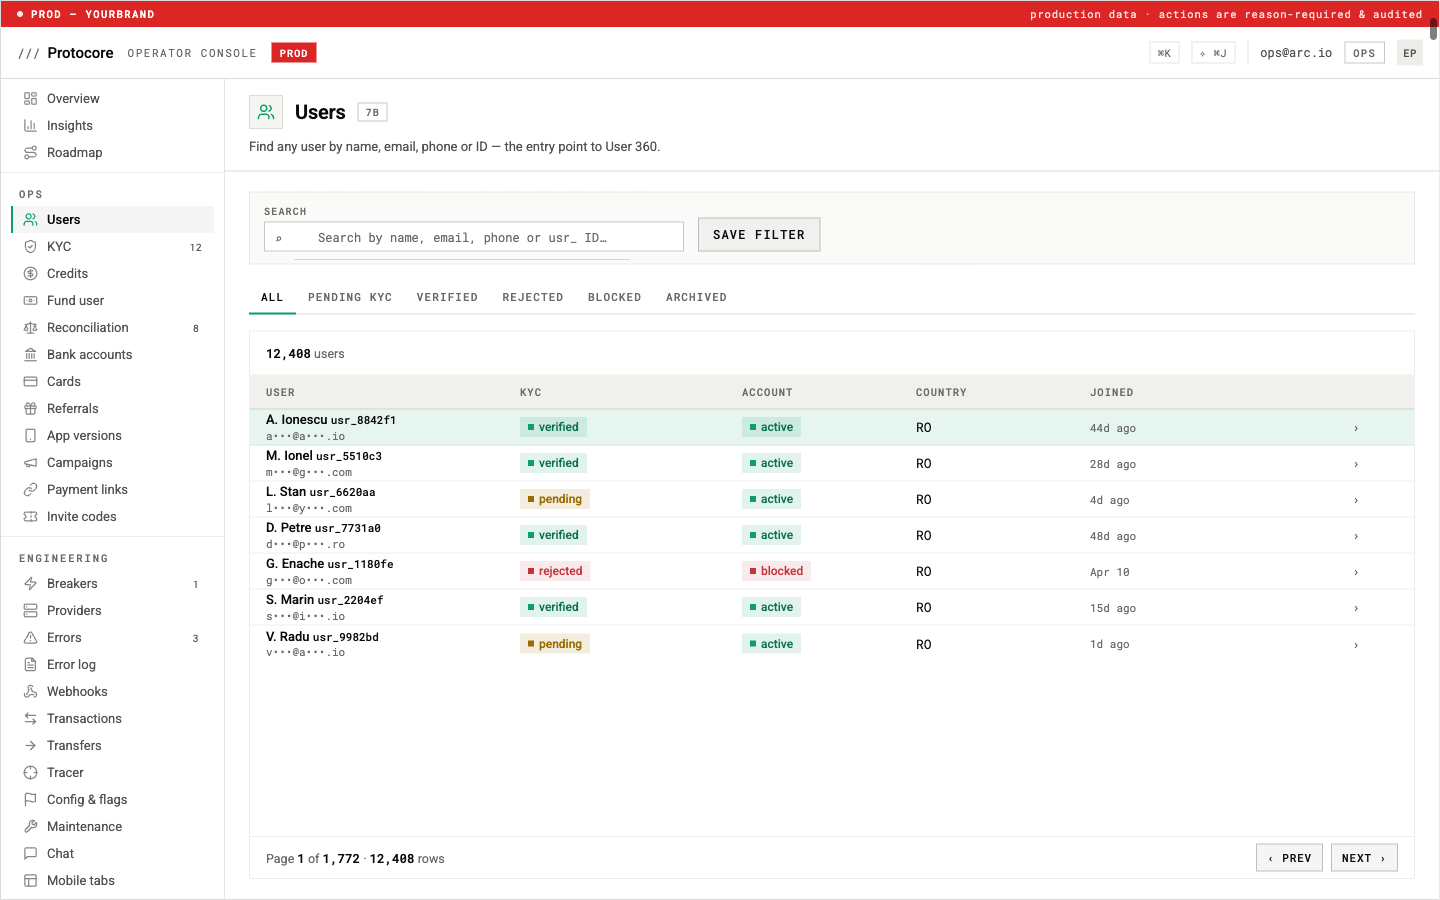Image resolution: width=1440 pixels, height=900 pixels.
Task: Click the Chat bubble icon
Action: [x=30, y=854]
